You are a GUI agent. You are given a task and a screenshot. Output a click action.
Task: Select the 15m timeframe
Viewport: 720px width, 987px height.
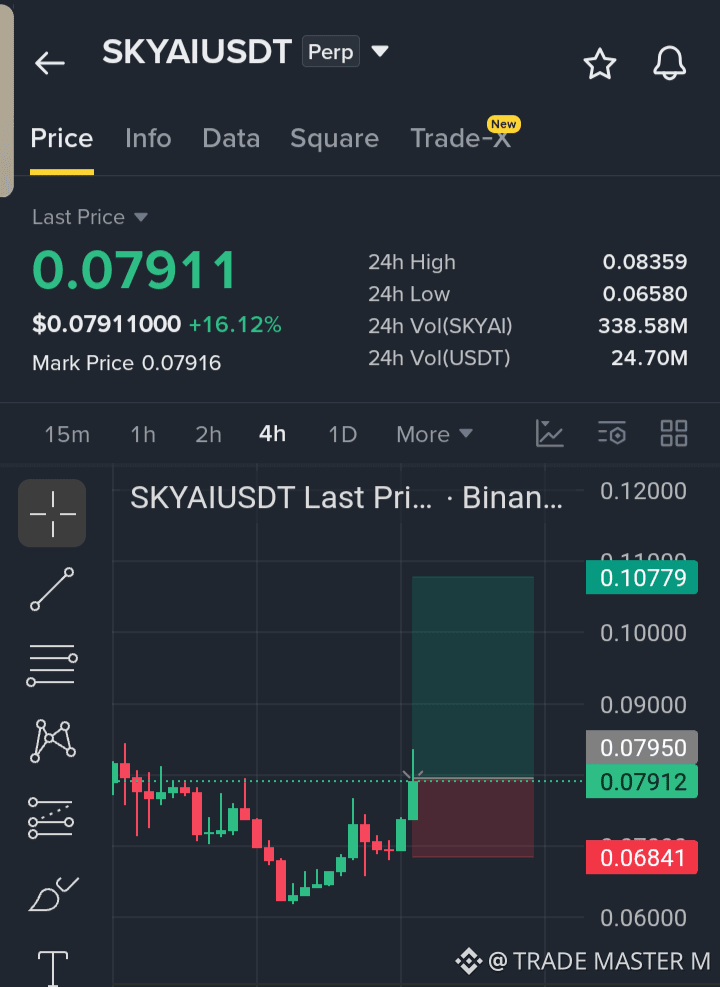pos(67,434)
